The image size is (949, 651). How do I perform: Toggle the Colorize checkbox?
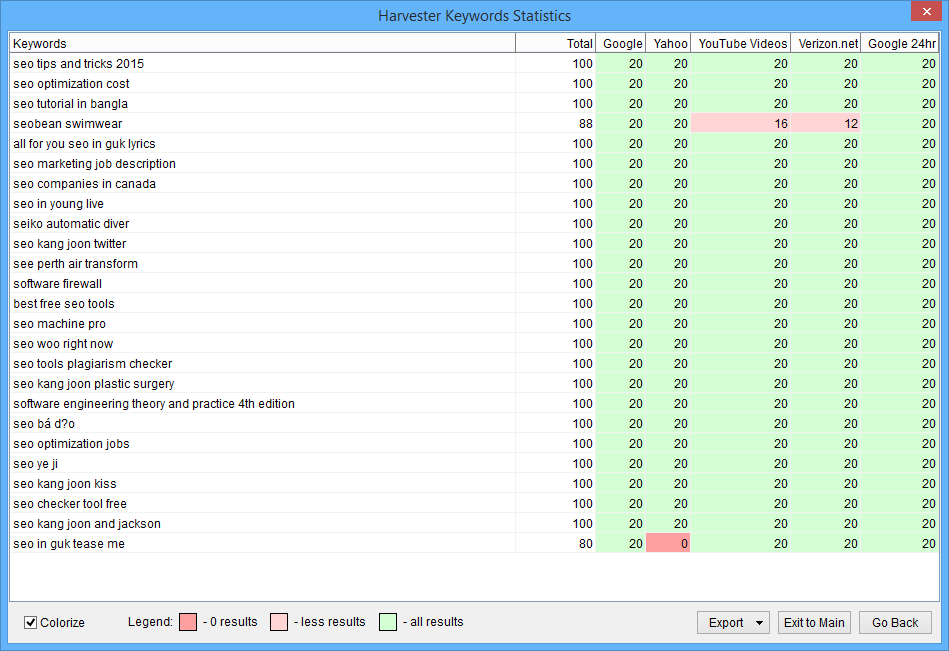click(x=31, y=623)
